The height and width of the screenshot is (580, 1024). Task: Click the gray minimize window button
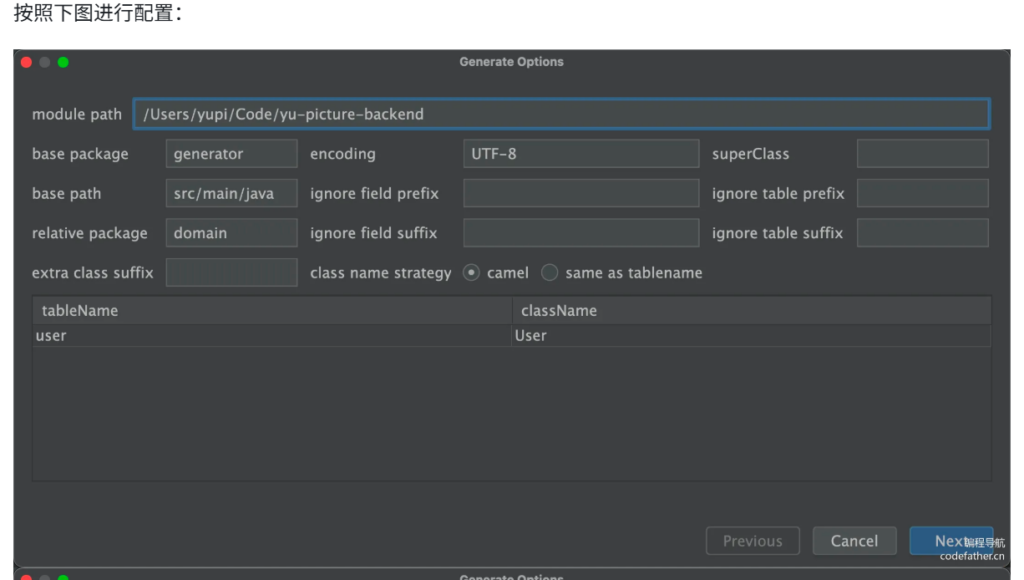[x=45, y=62]
